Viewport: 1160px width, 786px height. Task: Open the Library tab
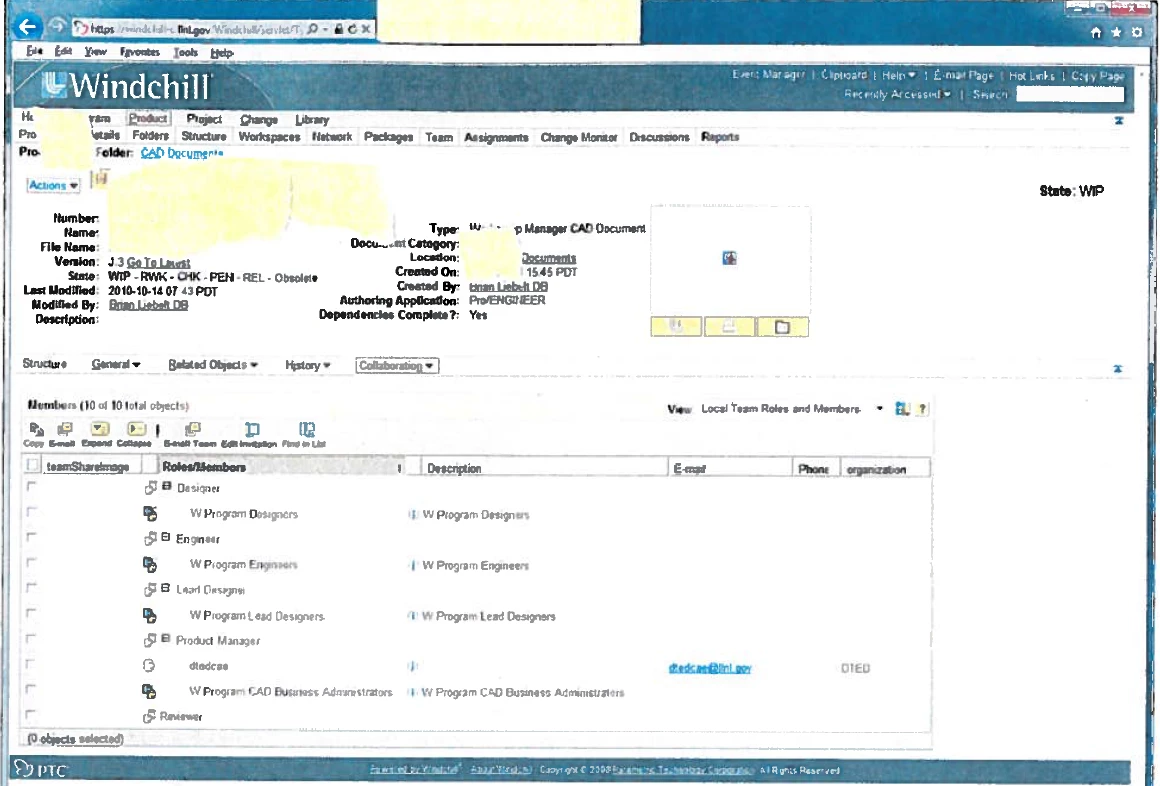[312, 119]
